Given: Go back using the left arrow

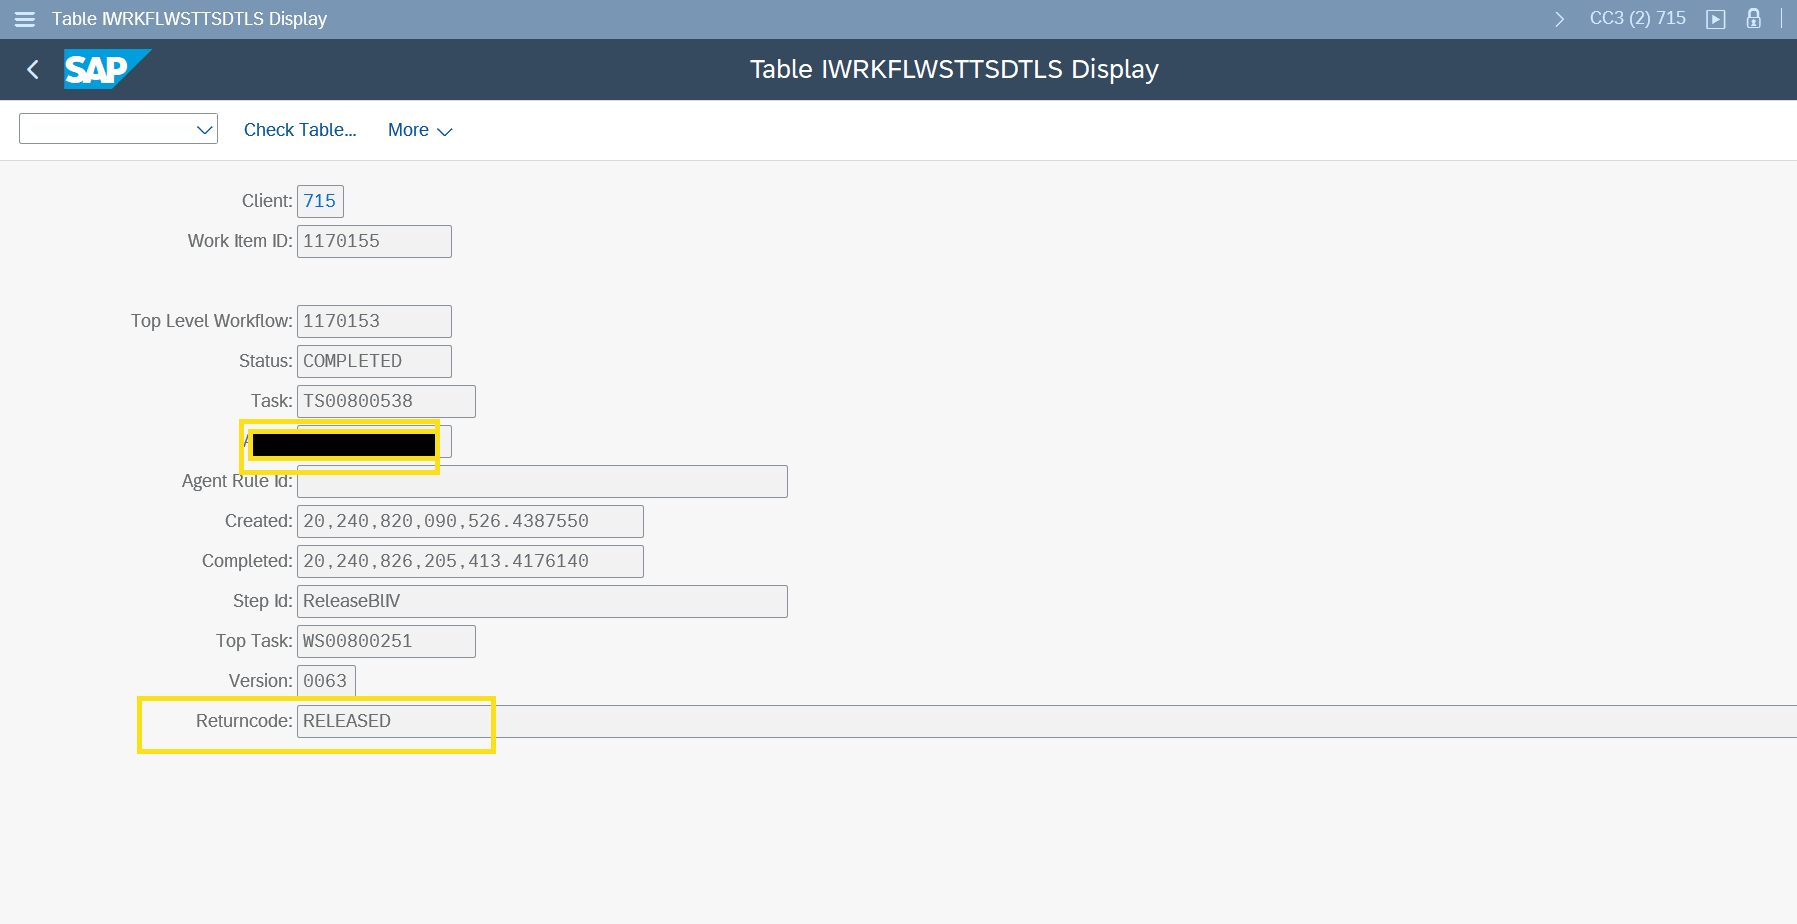Looking at the screenshot, I should (x=33, y=69).
